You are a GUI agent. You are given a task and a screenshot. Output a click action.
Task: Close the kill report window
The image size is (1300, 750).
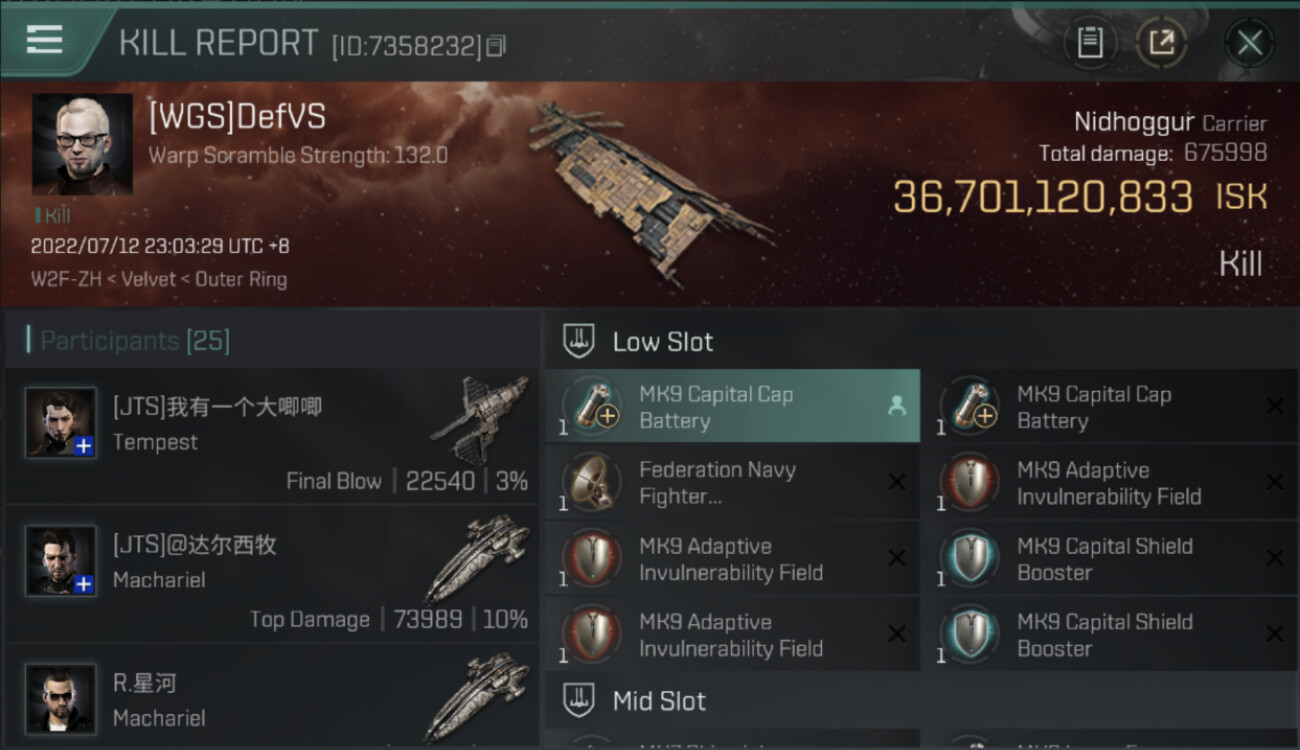[1249, 43]
